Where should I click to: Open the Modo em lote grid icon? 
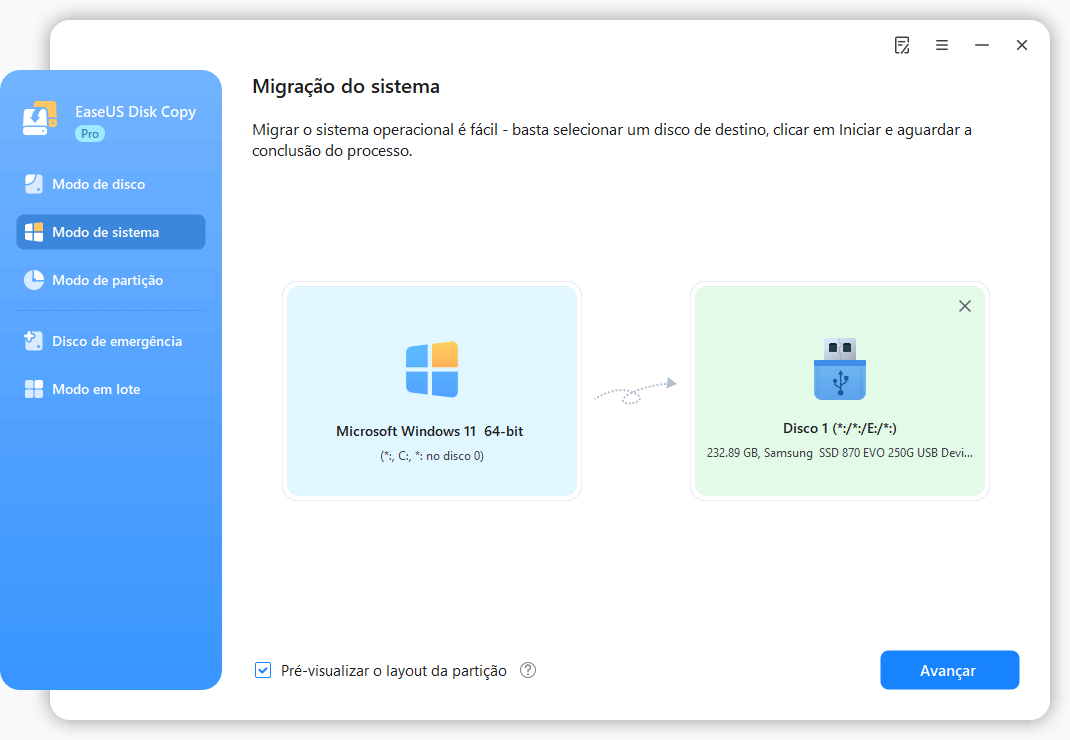(33, 389)
